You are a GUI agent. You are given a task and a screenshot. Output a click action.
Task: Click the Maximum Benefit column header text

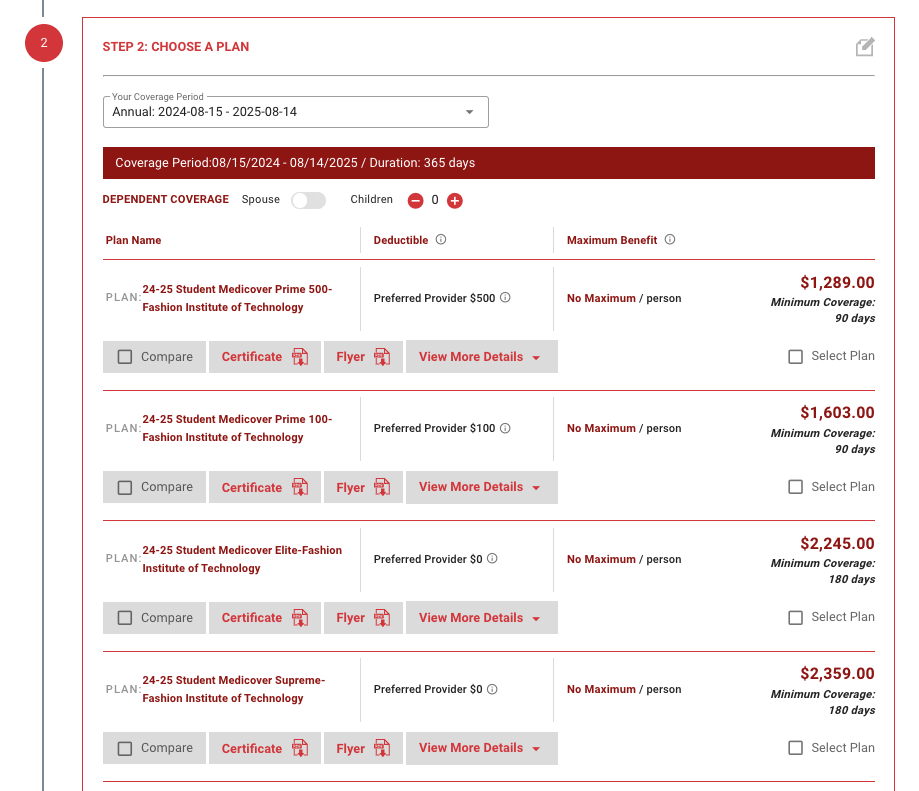(612, 240)
